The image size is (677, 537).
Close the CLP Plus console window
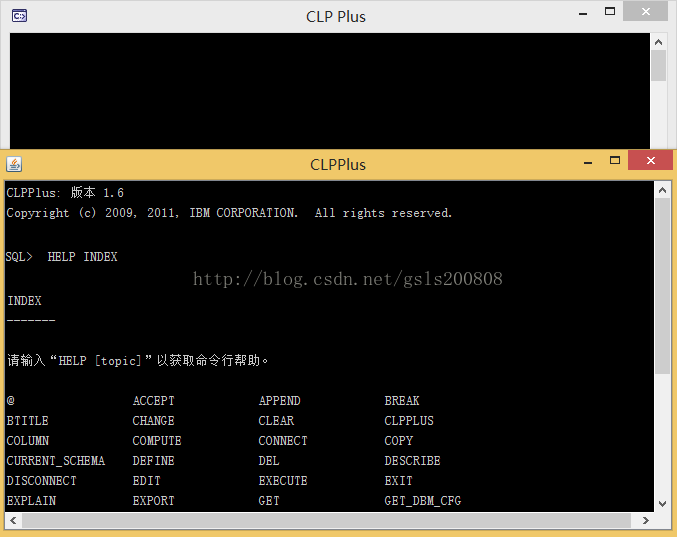click(x=645, y=12)
